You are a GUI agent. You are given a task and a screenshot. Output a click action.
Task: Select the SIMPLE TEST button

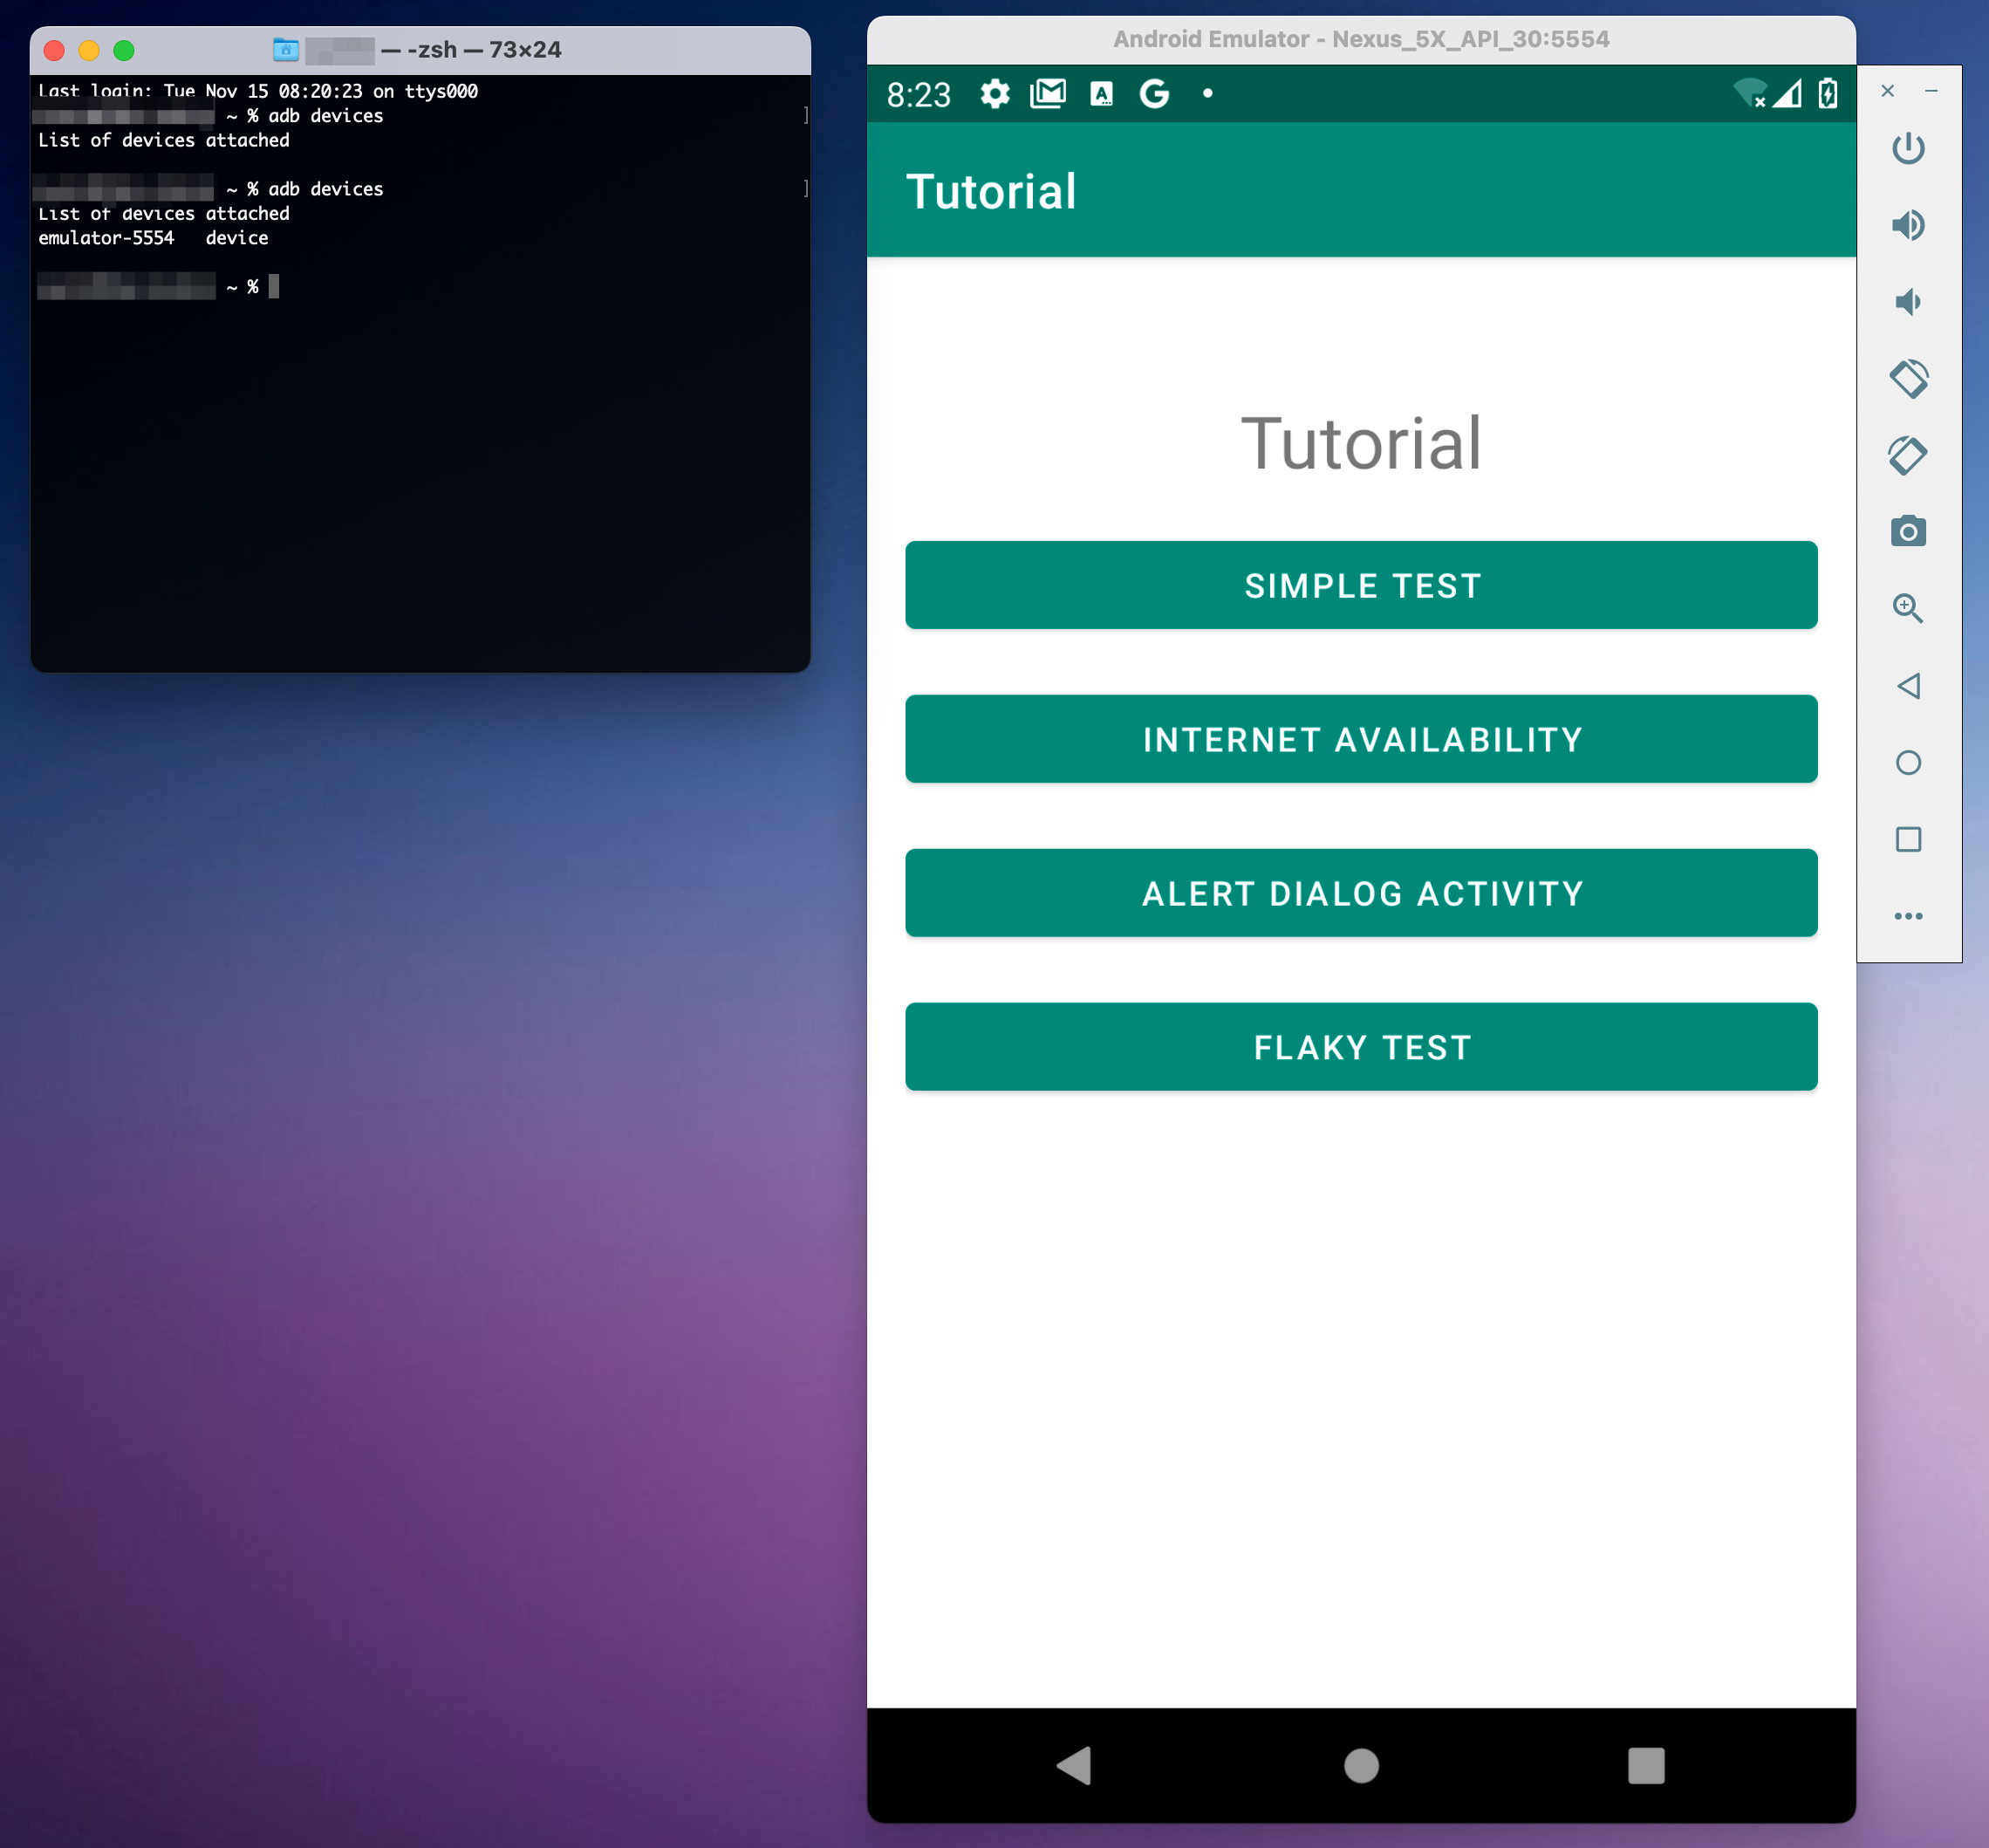coord(1362,585)
